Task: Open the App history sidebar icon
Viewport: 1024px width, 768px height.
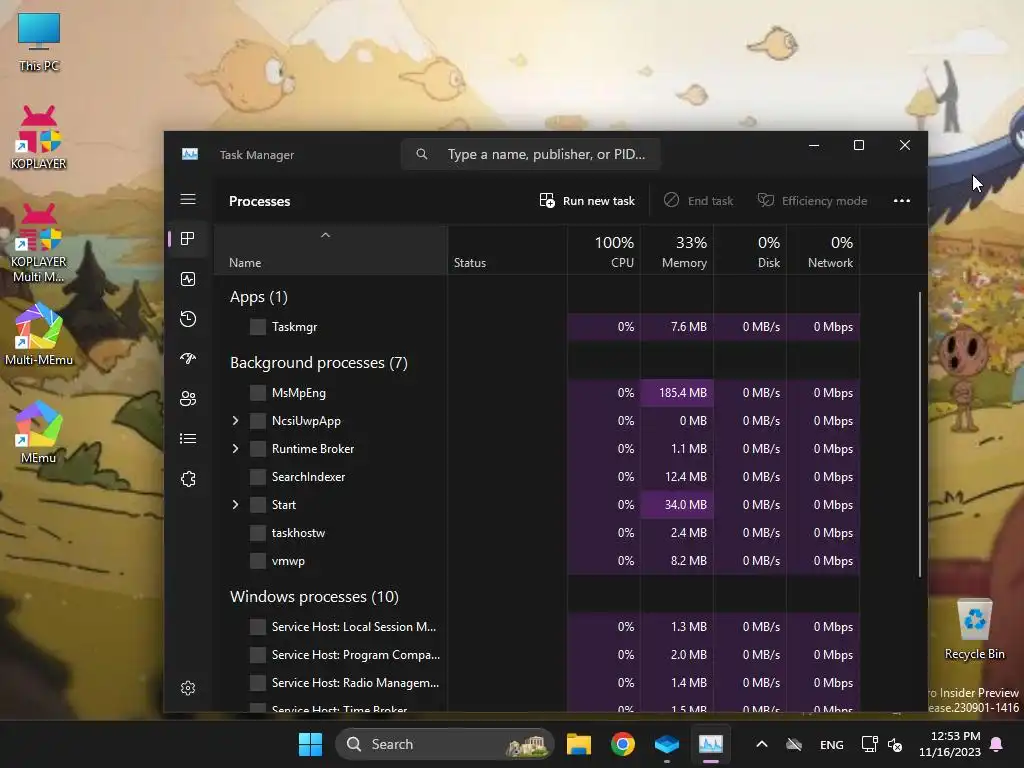Action: click(188, 319)
